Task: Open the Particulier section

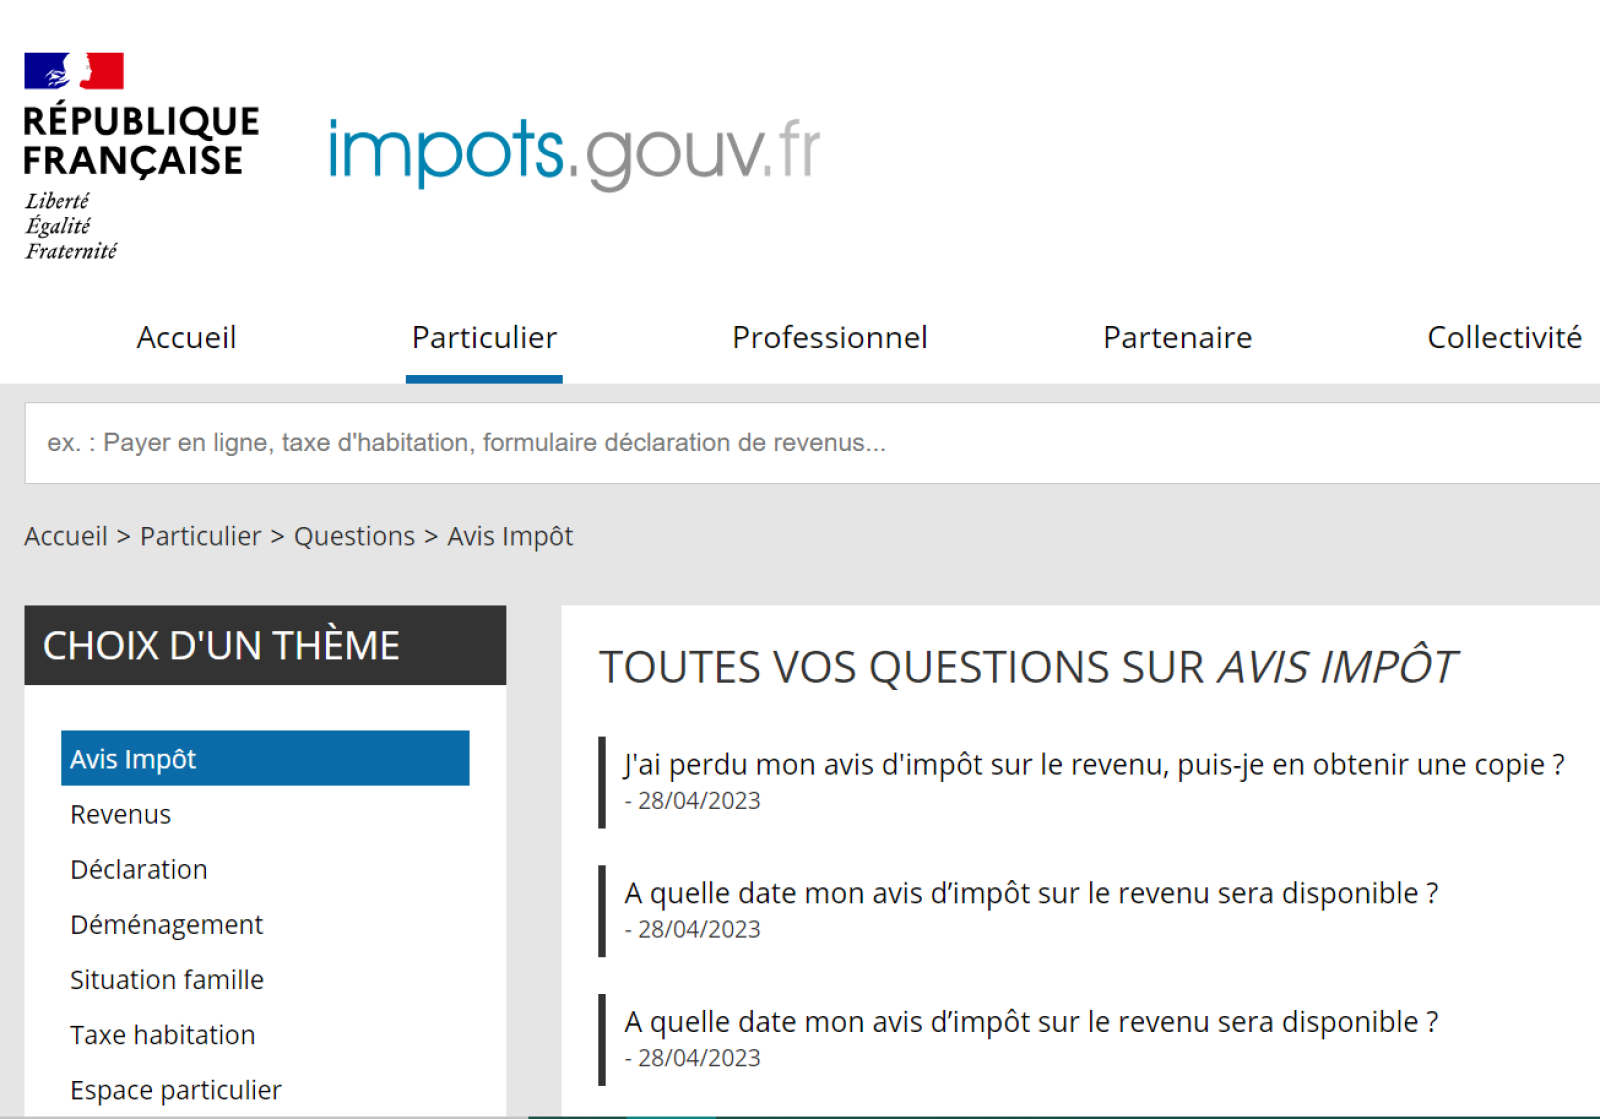Action: point(484,338)
